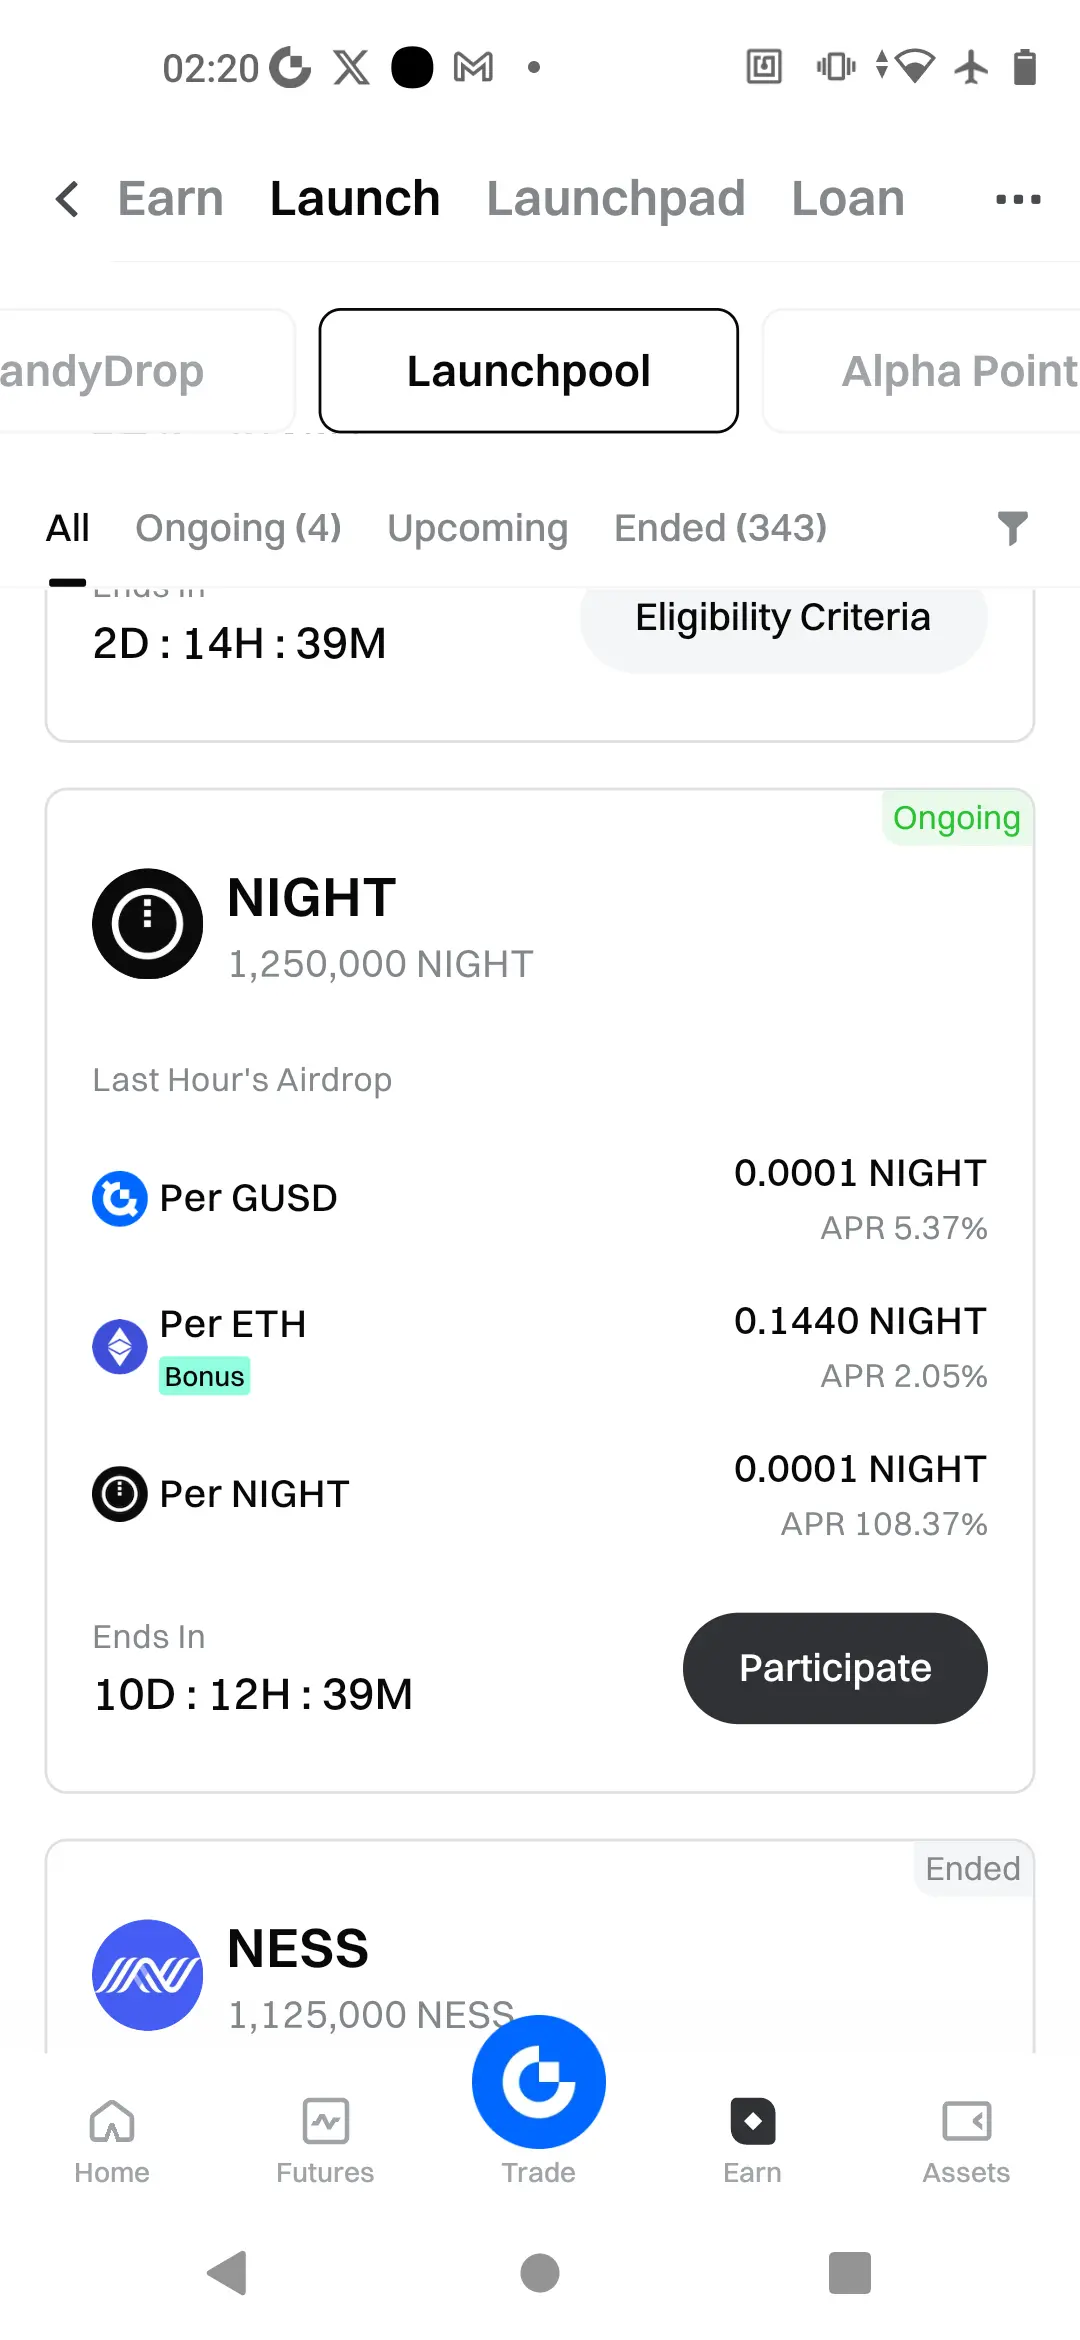
Task: Filter by Ongoing (4) pools
Action: [238, 528]
